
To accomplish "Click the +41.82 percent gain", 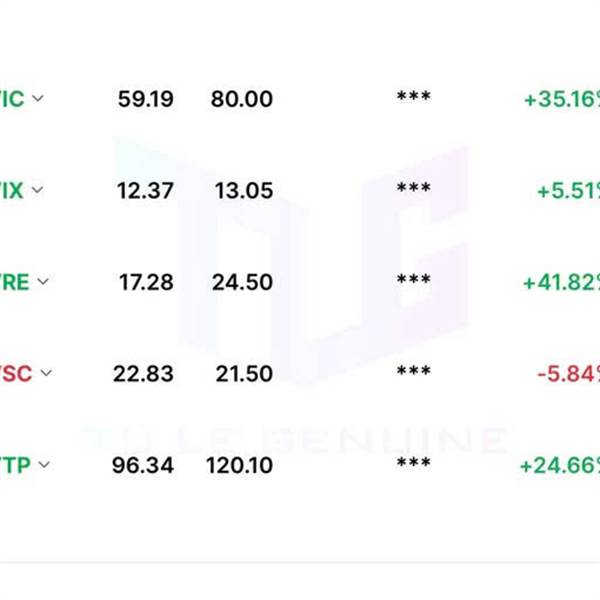I will click(561, 283).
